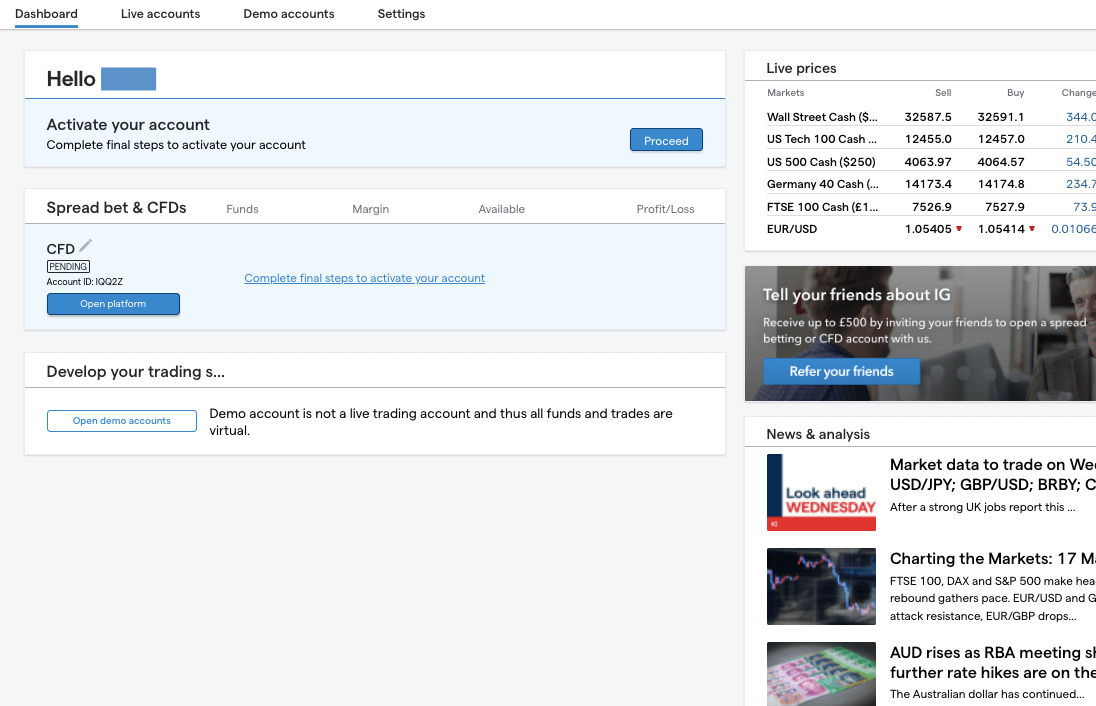Open platform for CFD account

[x=113, y=304]
